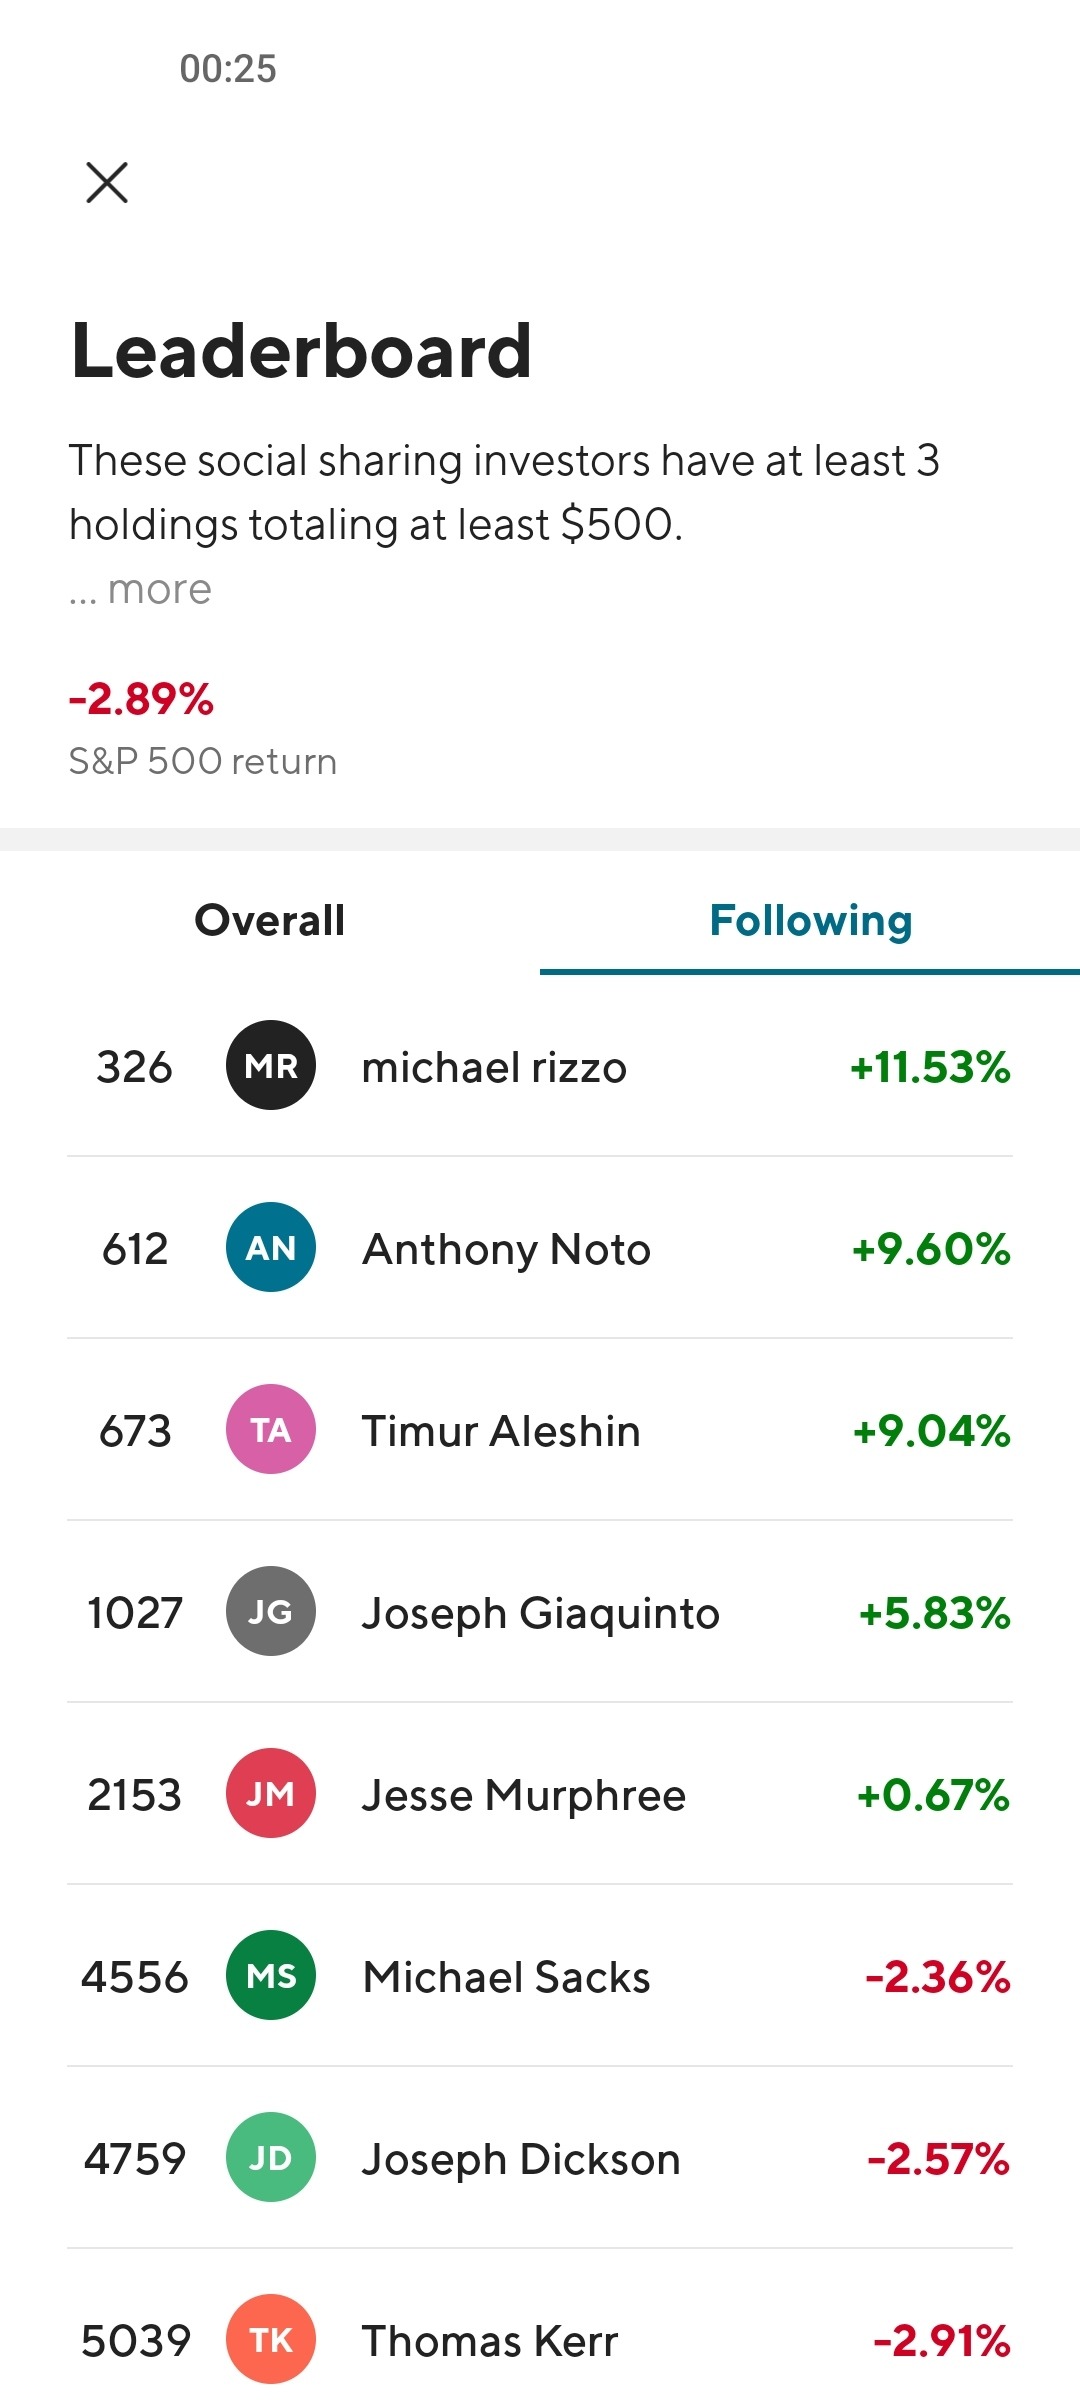Tap Michael Sacks' green MS avatar
The image size is (1080, 2400).
click(271, 1976)
